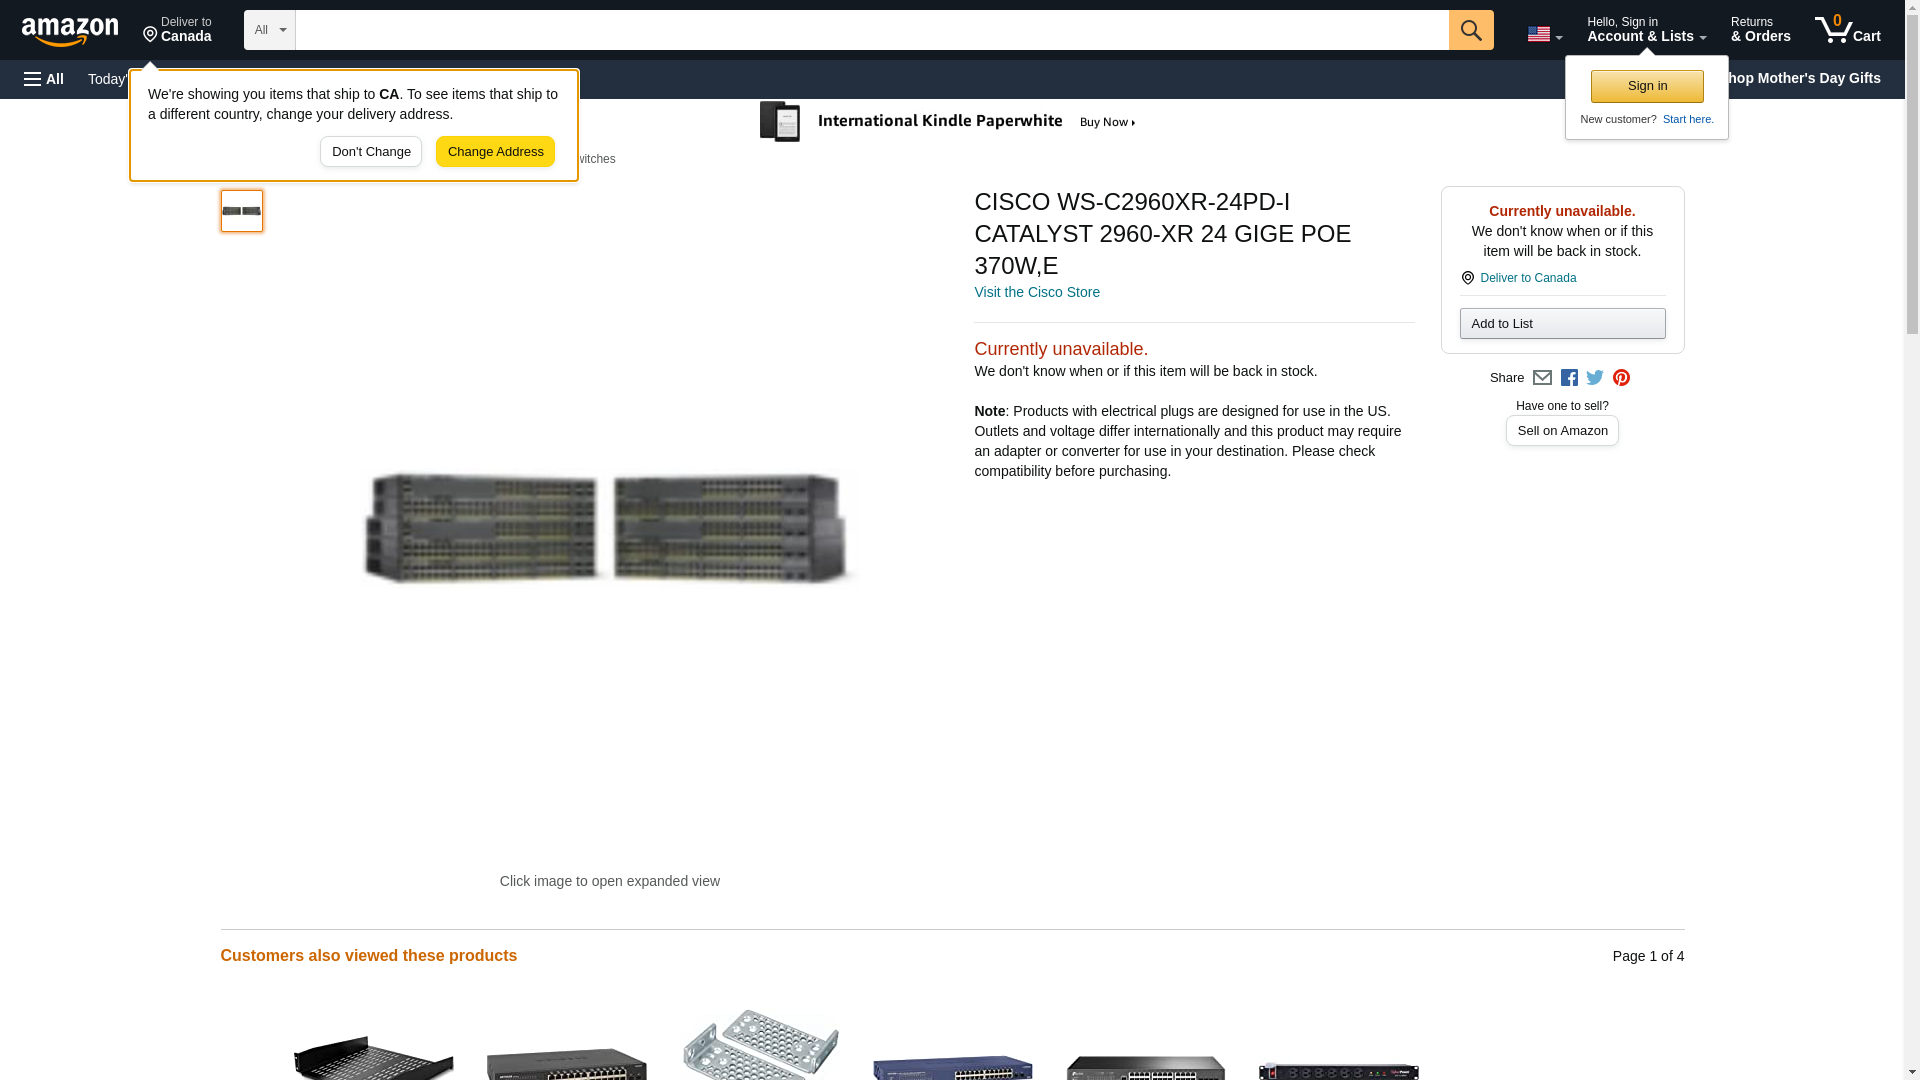Click the Amazon logo
Screen dimensions: 1920x1080
point(70,31)
